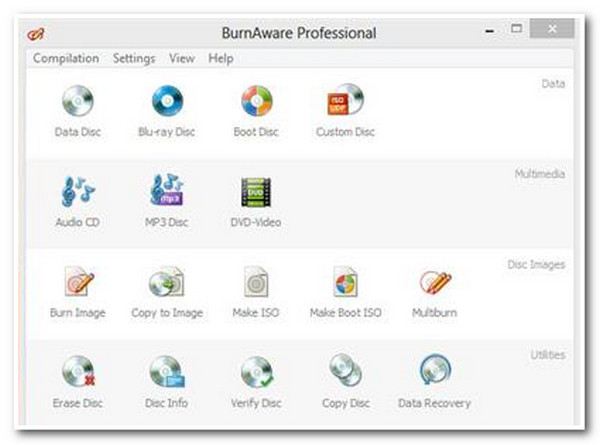Viewport: 600px width, 445px height.
Task: Open the Help menu
Action: point(221,59)
